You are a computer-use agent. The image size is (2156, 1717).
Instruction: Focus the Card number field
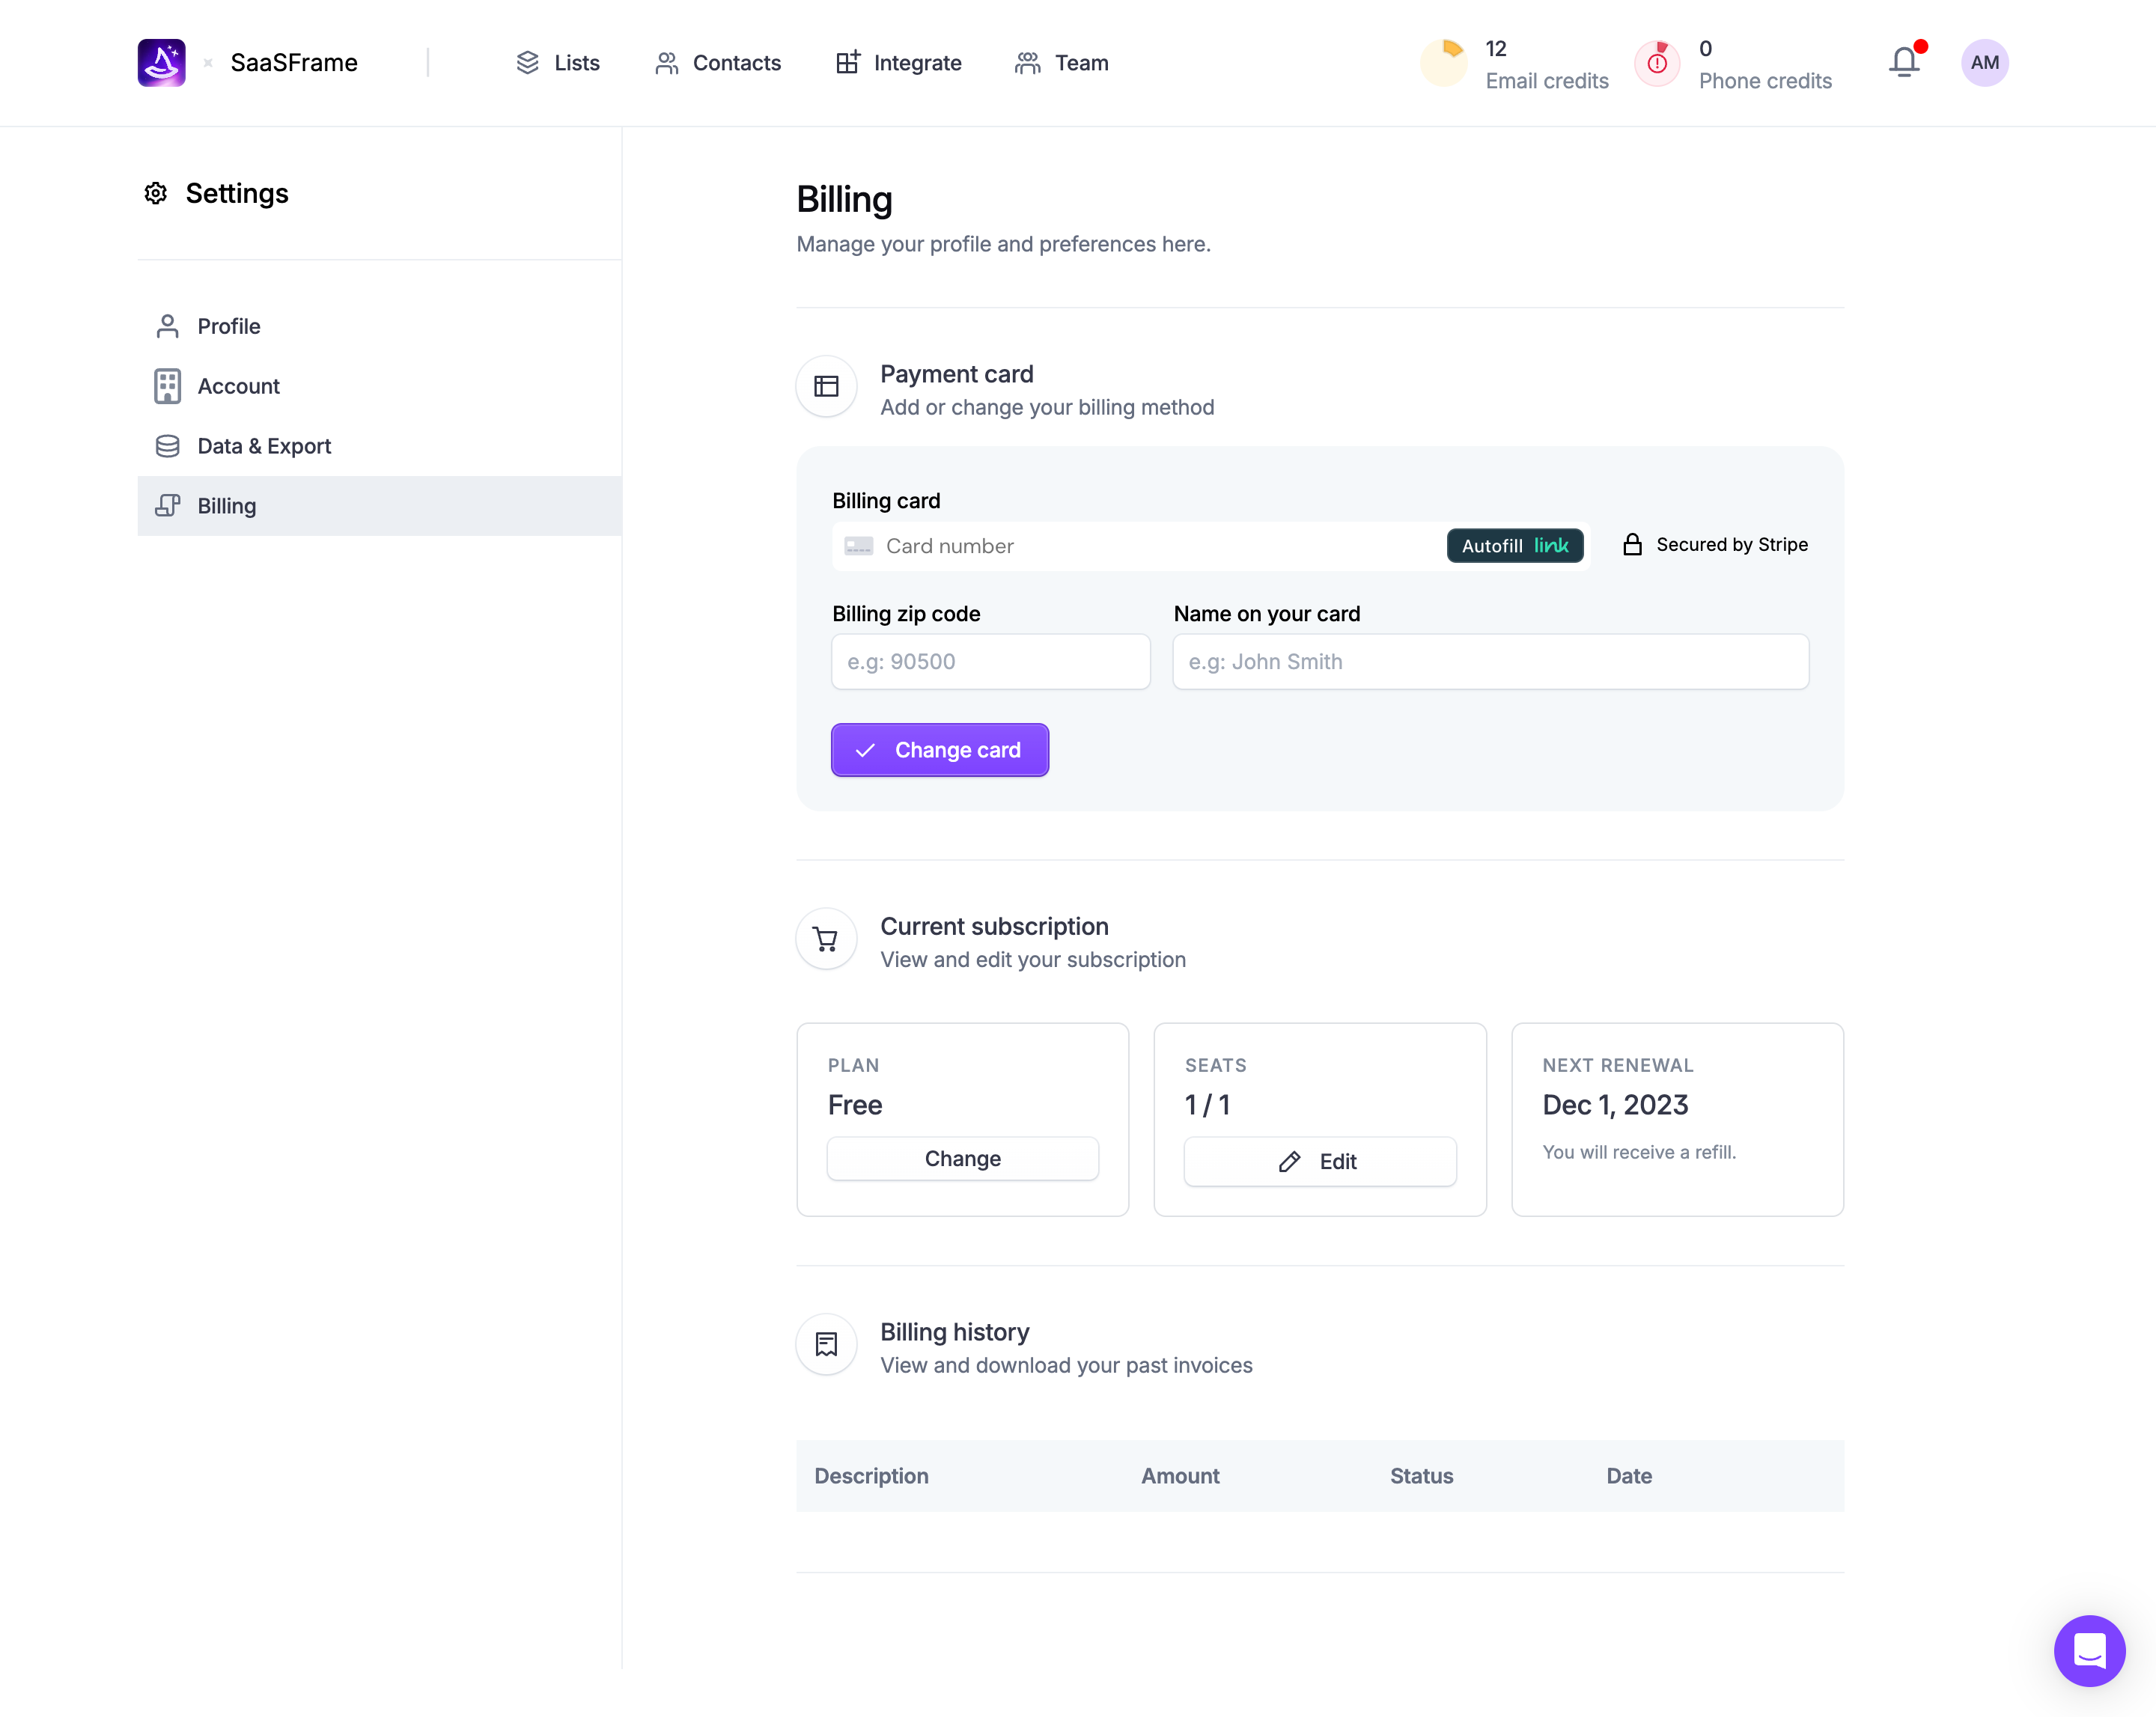pos(1211,546)
